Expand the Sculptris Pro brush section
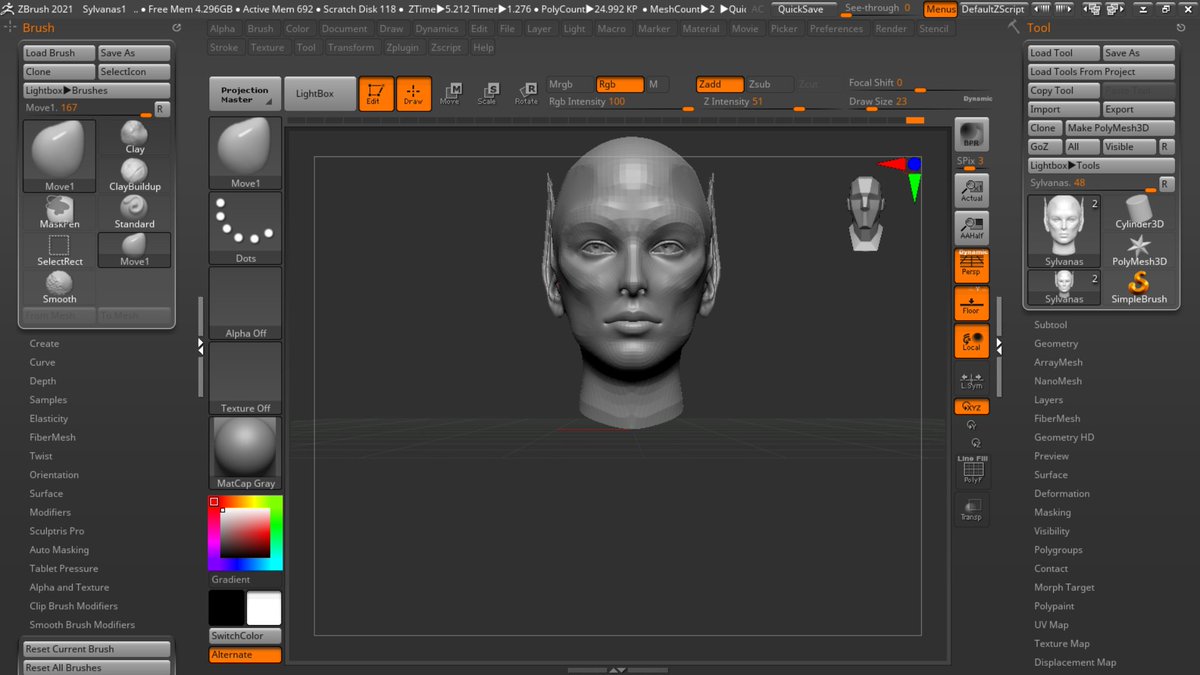The width and height of the screenshot is (1200, 675). [57, 531]
